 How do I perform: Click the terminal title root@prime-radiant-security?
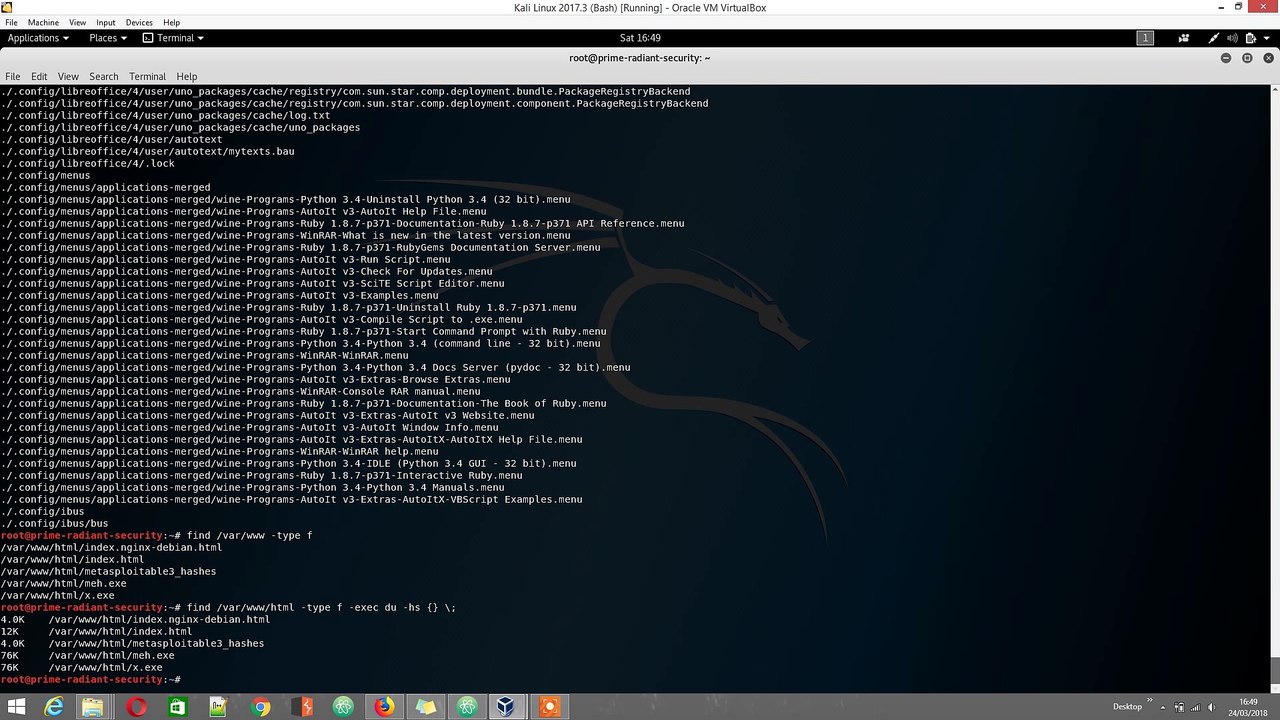[640, 58]
